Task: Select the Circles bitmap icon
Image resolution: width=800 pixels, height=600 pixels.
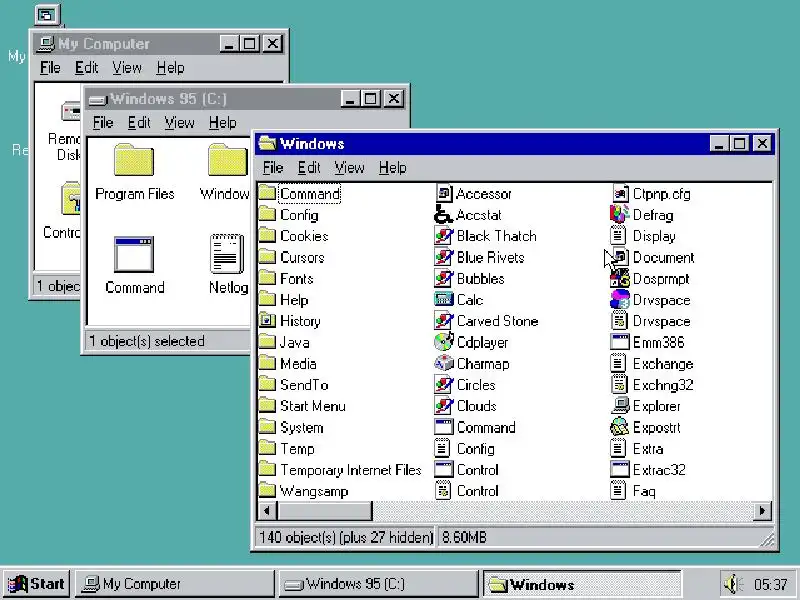Action: (x=444, y=385)
